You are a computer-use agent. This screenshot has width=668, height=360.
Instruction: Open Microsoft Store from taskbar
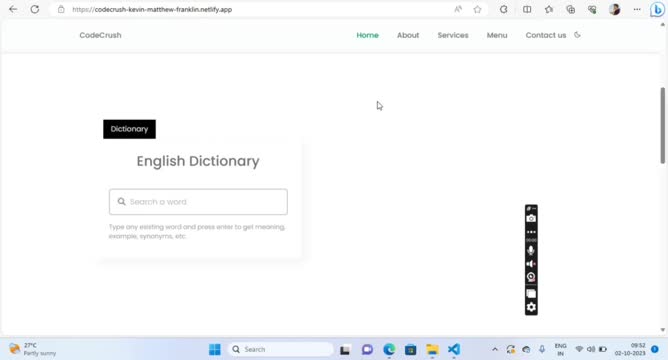pos(411,350)
